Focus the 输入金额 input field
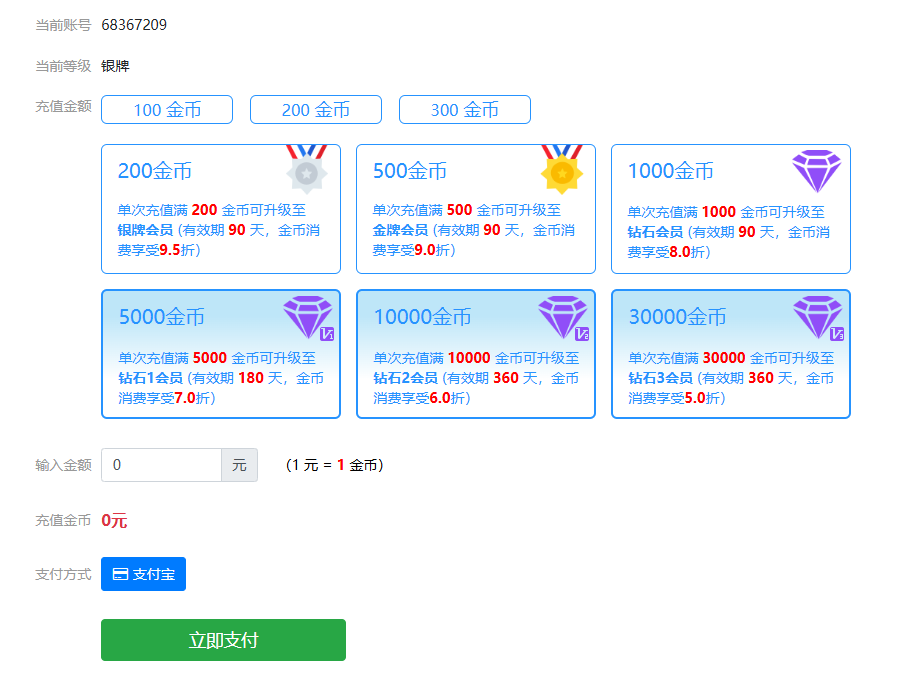This screenshot has width=898, height=676. coord(161,465)
